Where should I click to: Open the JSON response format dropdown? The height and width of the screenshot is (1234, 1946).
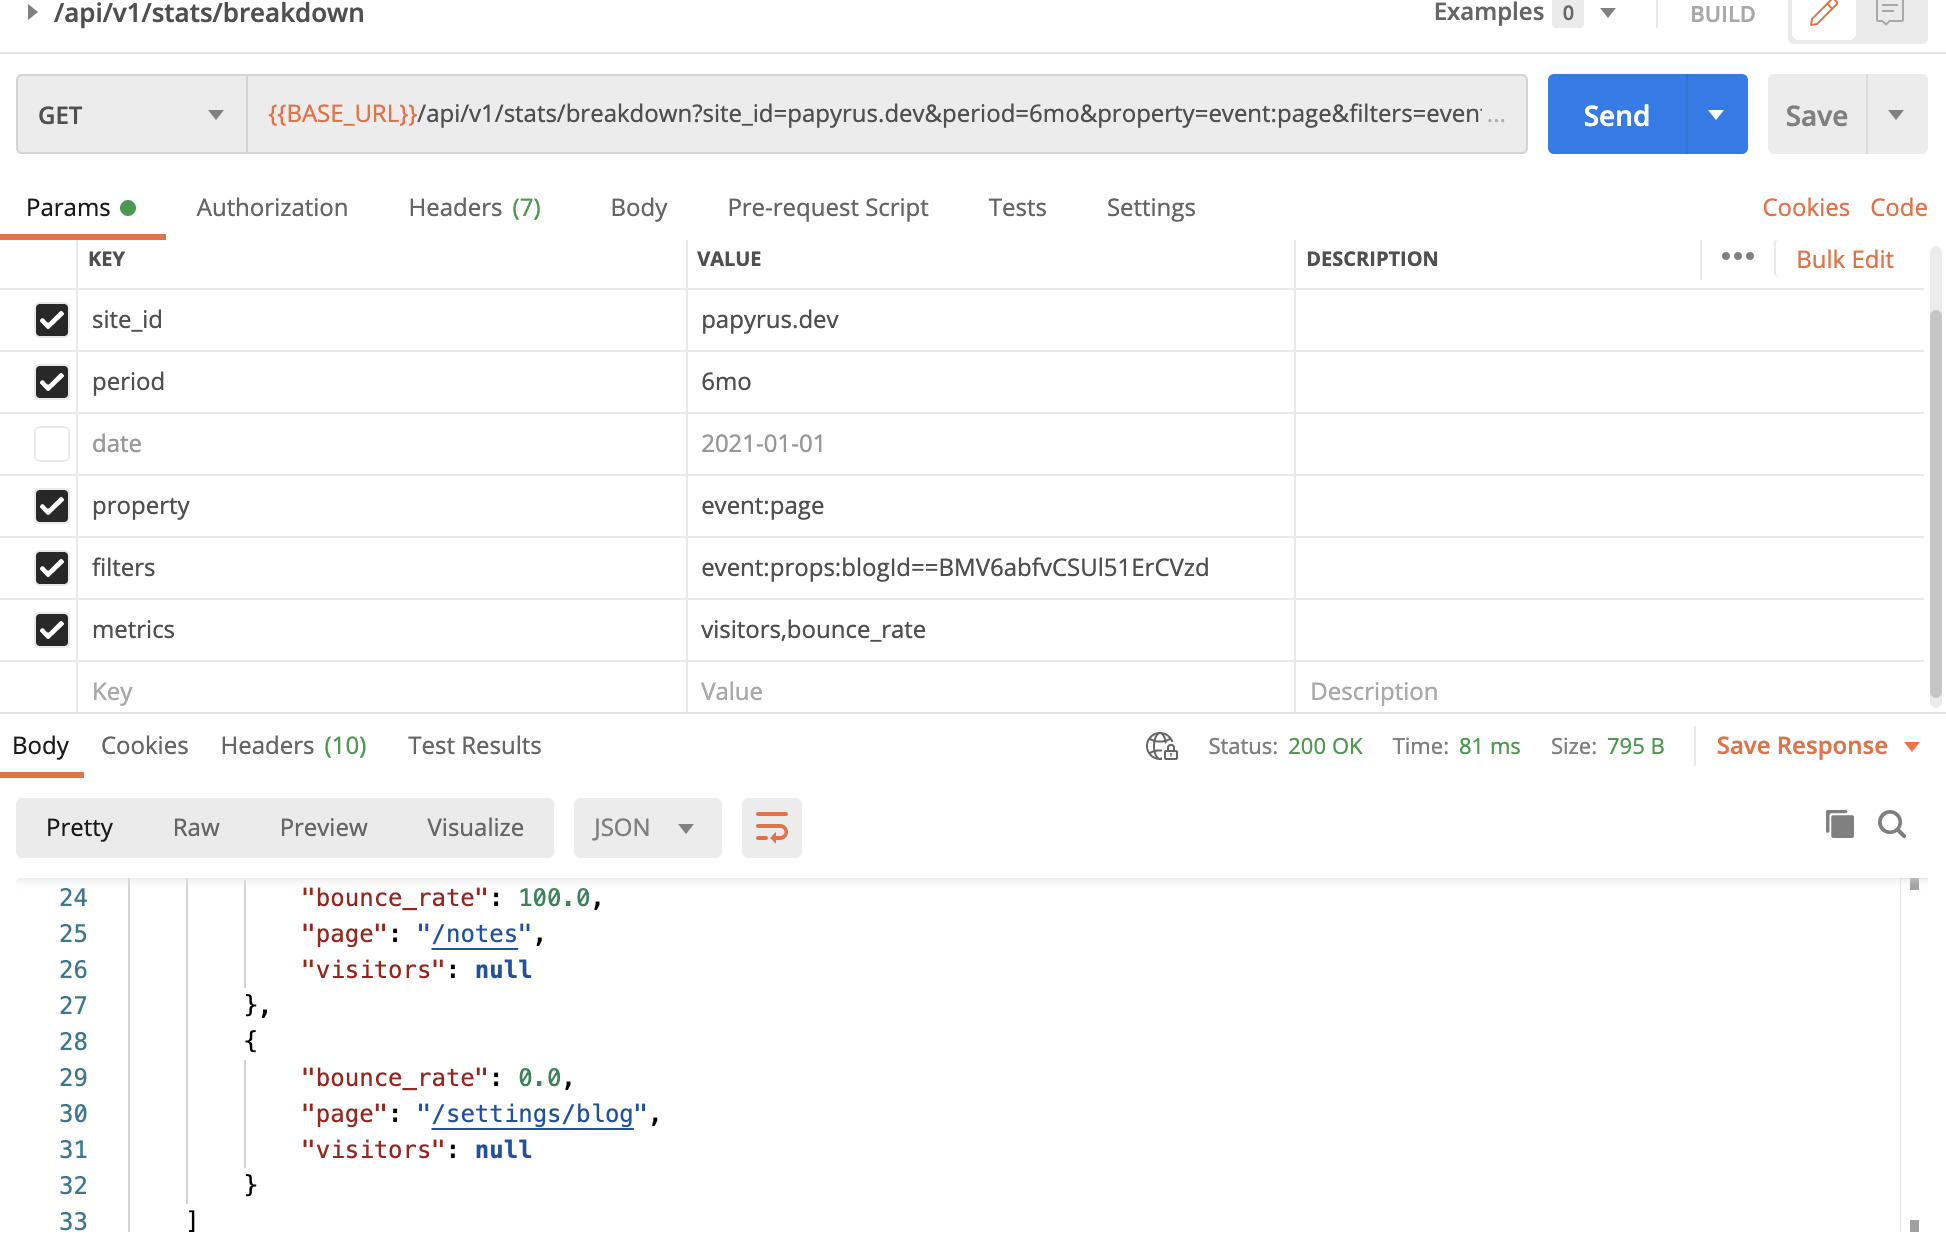[x=646, y=827]
